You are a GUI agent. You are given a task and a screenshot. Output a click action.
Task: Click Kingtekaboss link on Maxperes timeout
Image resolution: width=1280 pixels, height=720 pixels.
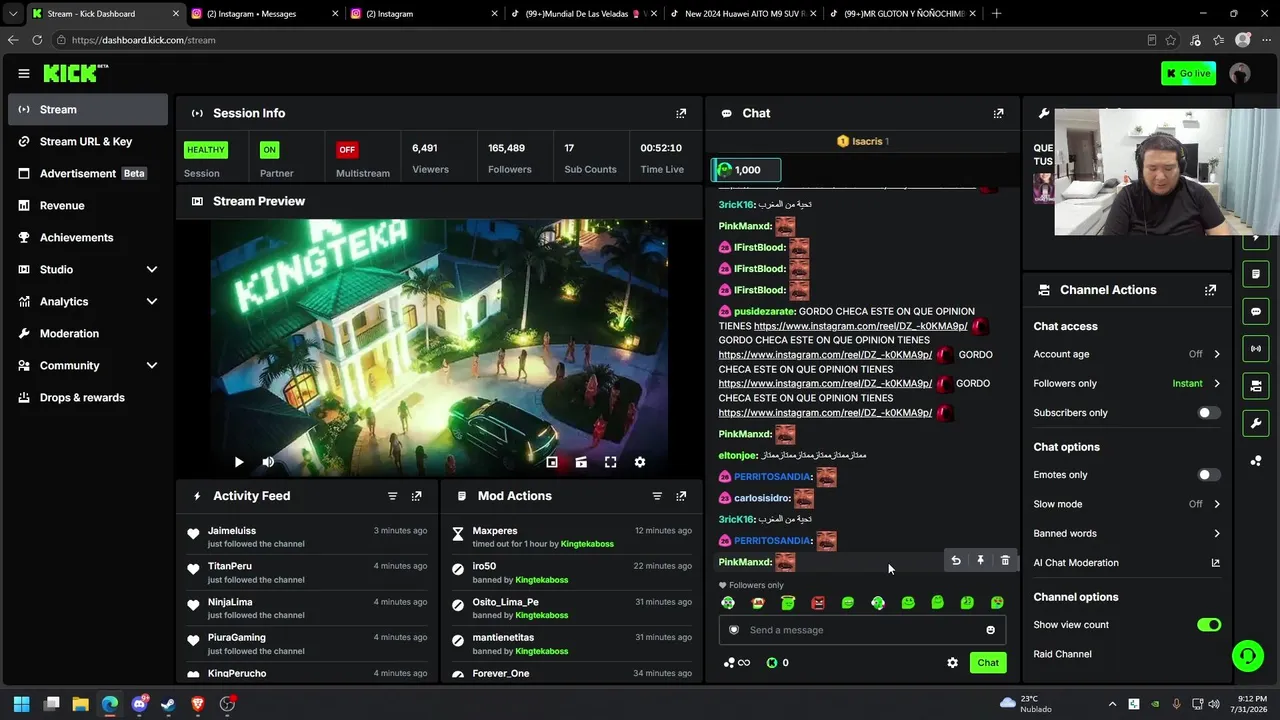point(587,544)
